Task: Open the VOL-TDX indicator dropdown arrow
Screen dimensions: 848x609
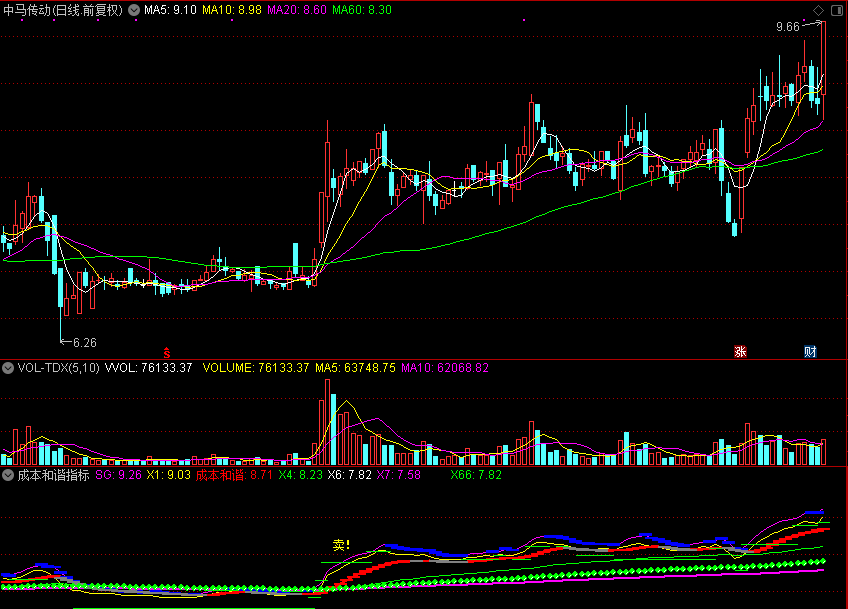Action: pos(9,368)
